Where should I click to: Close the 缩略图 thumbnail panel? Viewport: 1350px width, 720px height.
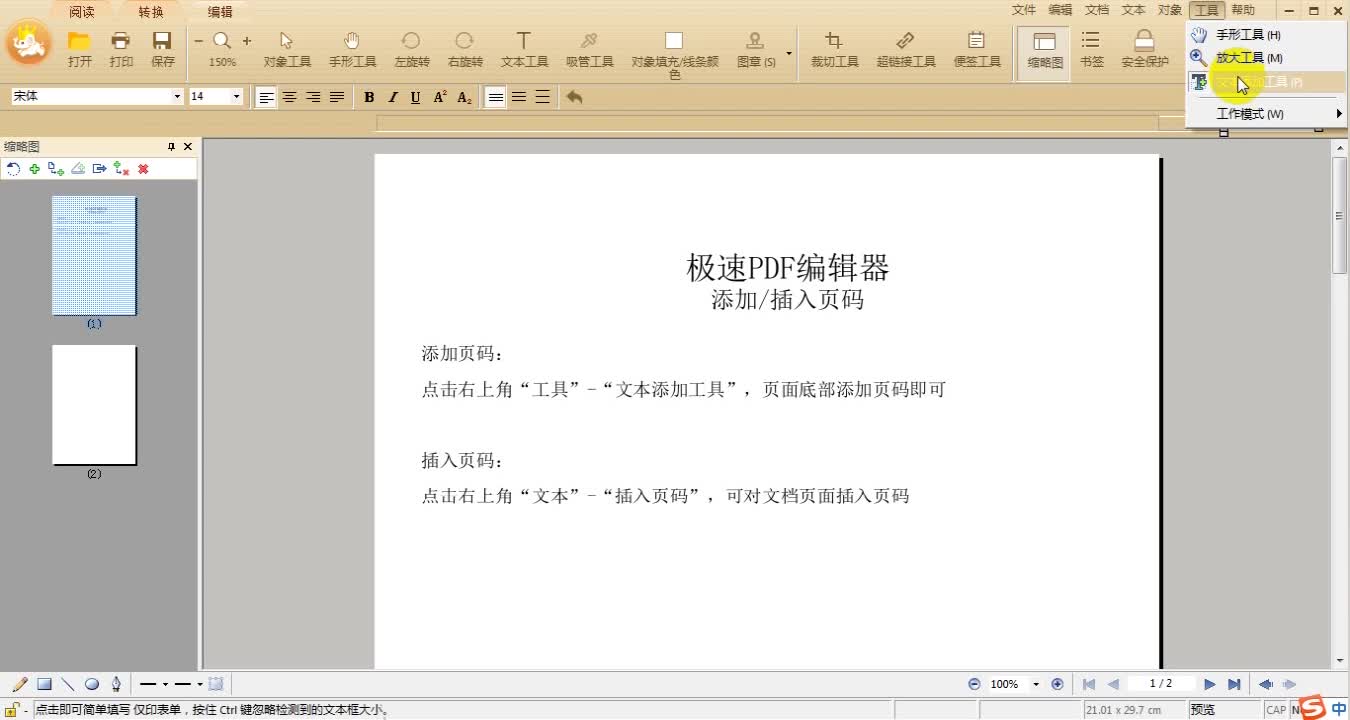188,147
